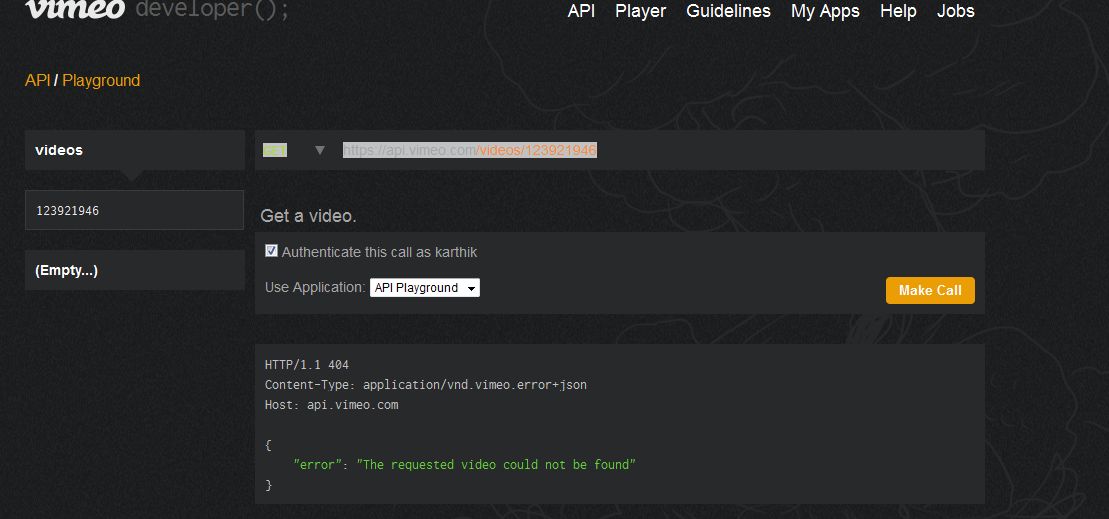Click the video ID field showing 123921946
Screen dimensions: 1109x519
(x=134, y=210)
